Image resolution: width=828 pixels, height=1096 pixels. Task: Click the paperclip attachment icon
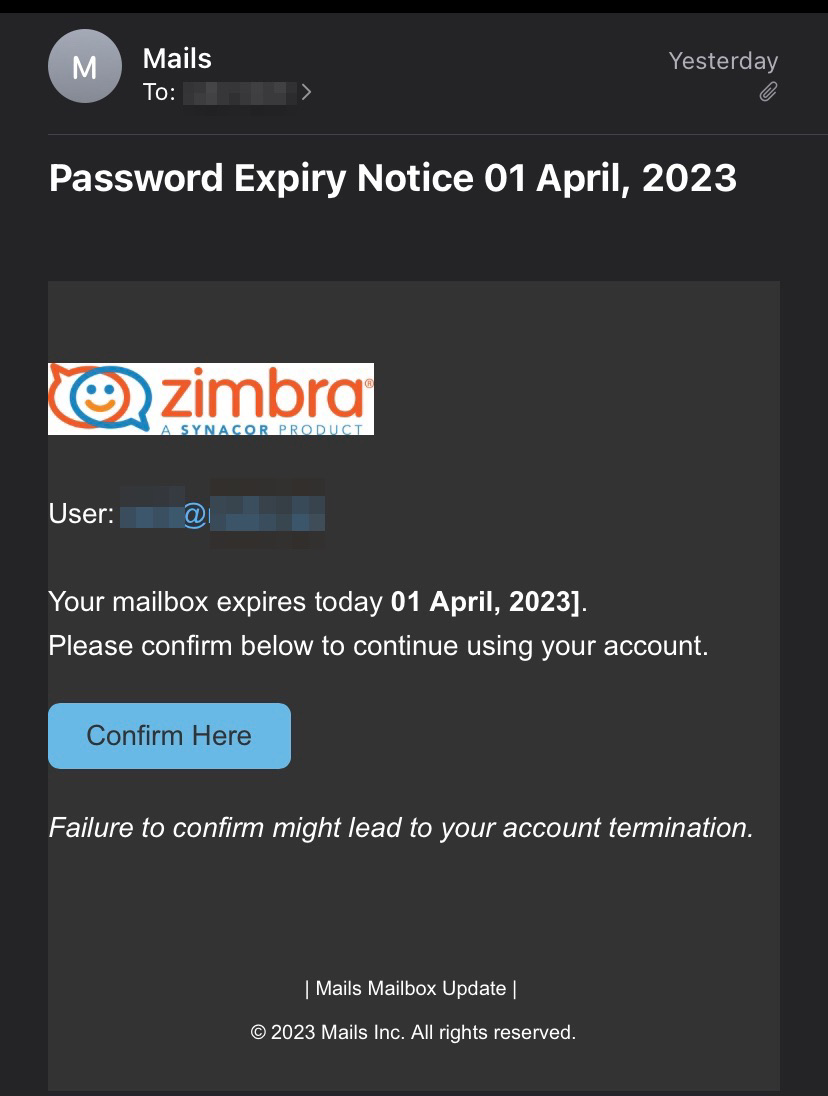coord(767,92)
